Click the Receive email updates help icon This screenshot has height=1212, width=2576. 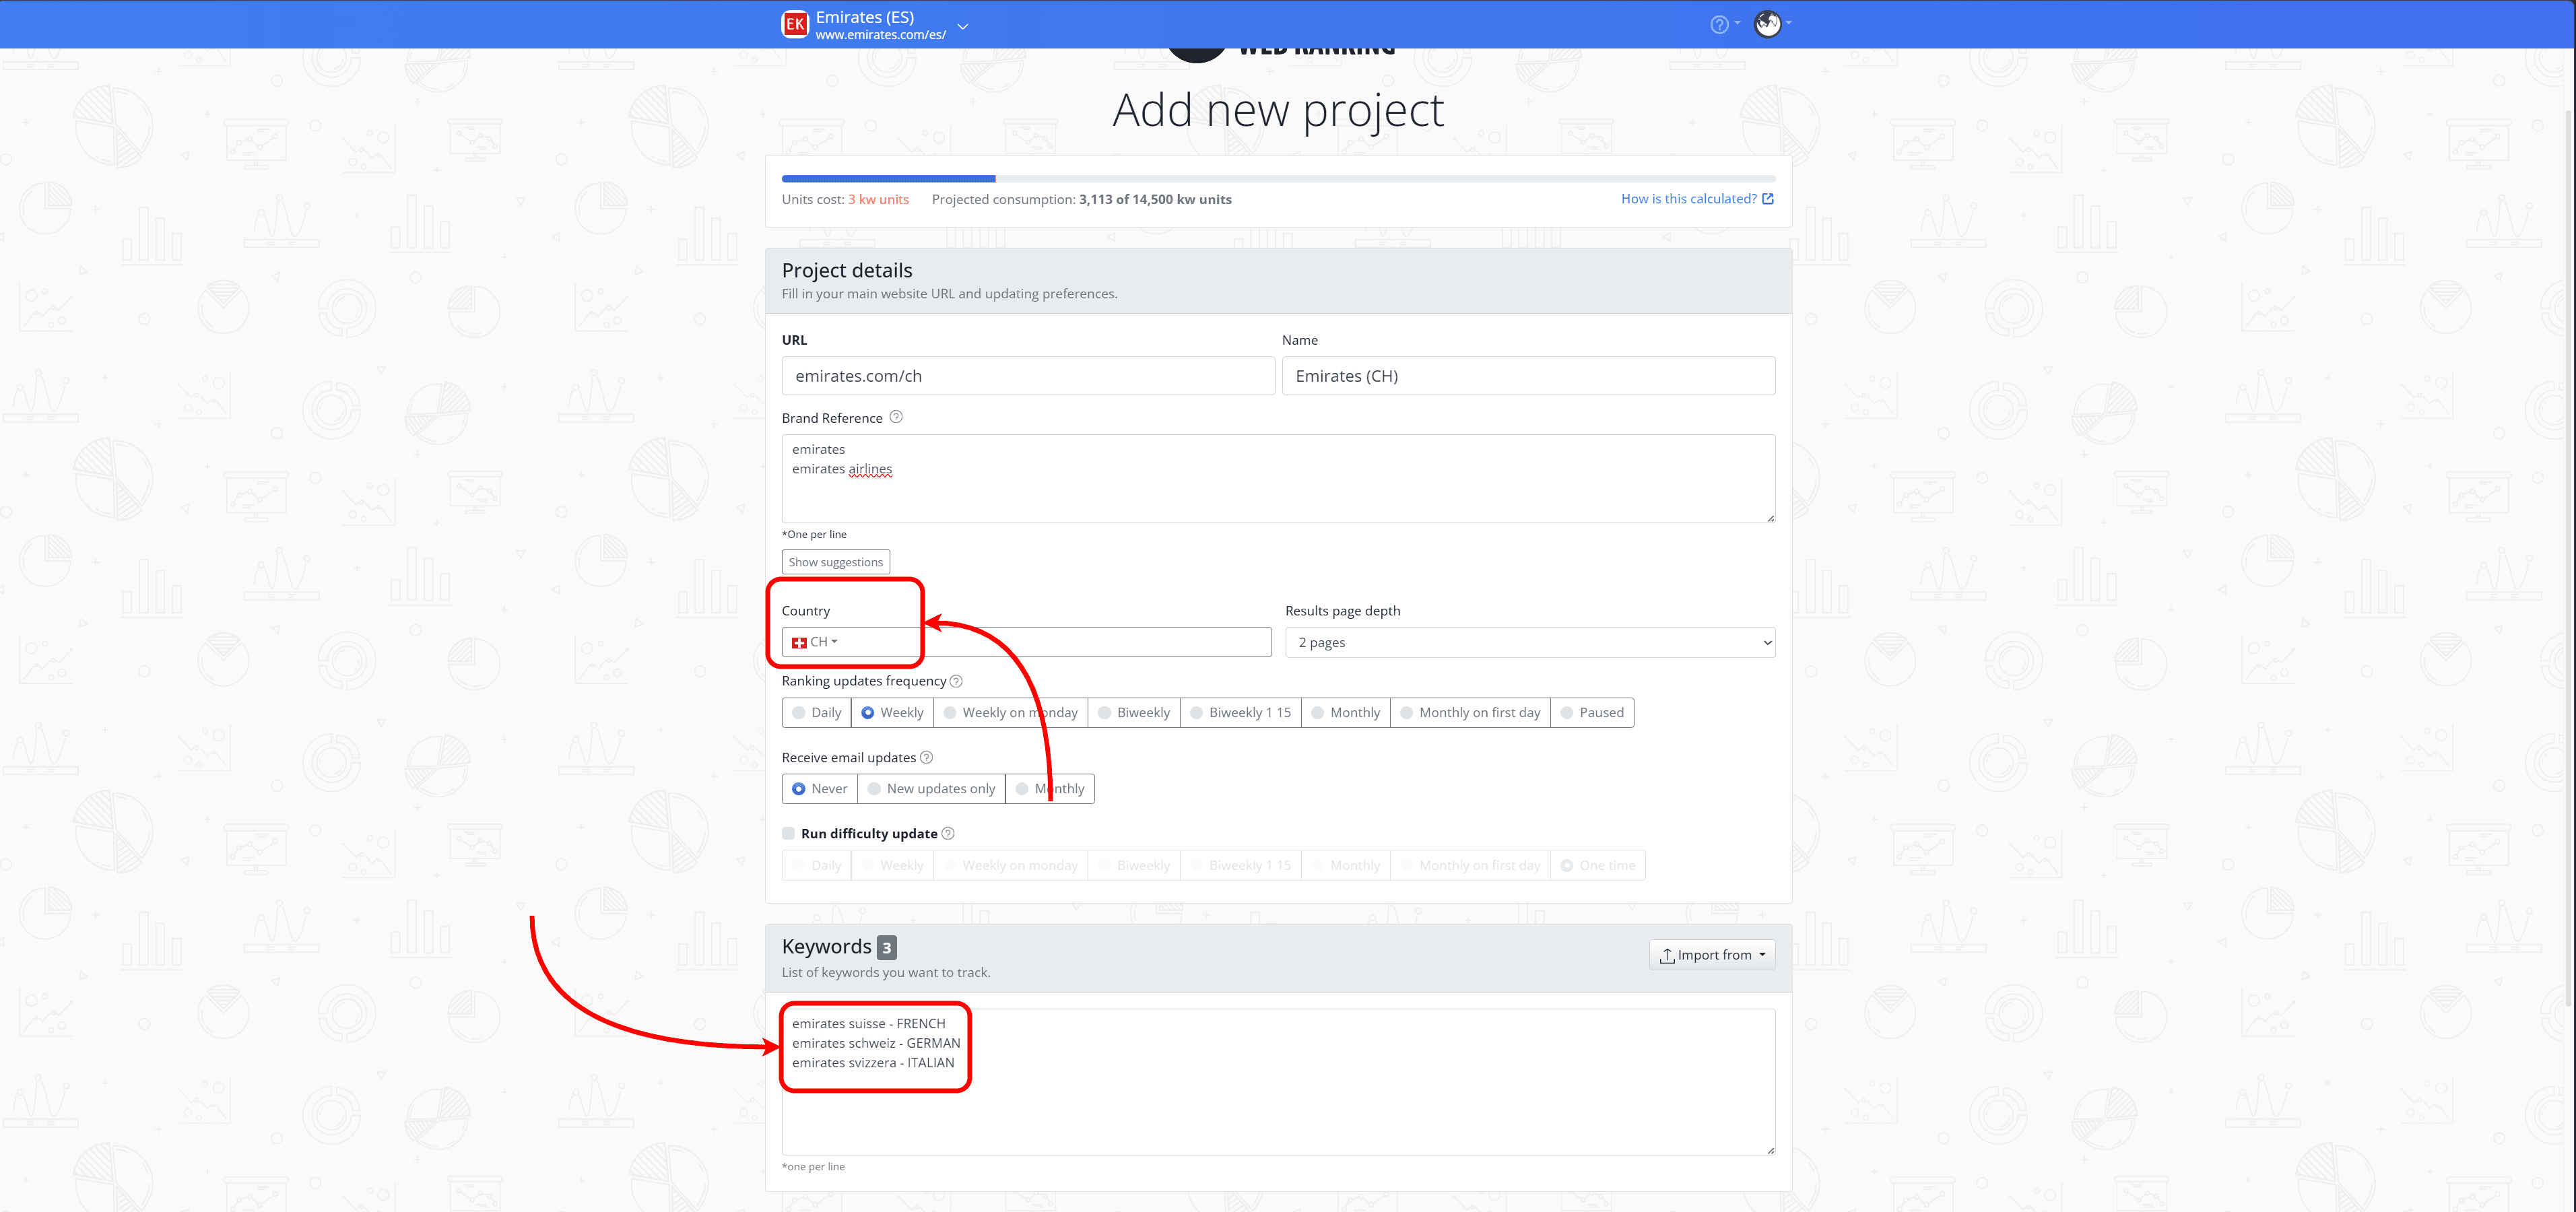pyautogui.click(x=926, y=757)
